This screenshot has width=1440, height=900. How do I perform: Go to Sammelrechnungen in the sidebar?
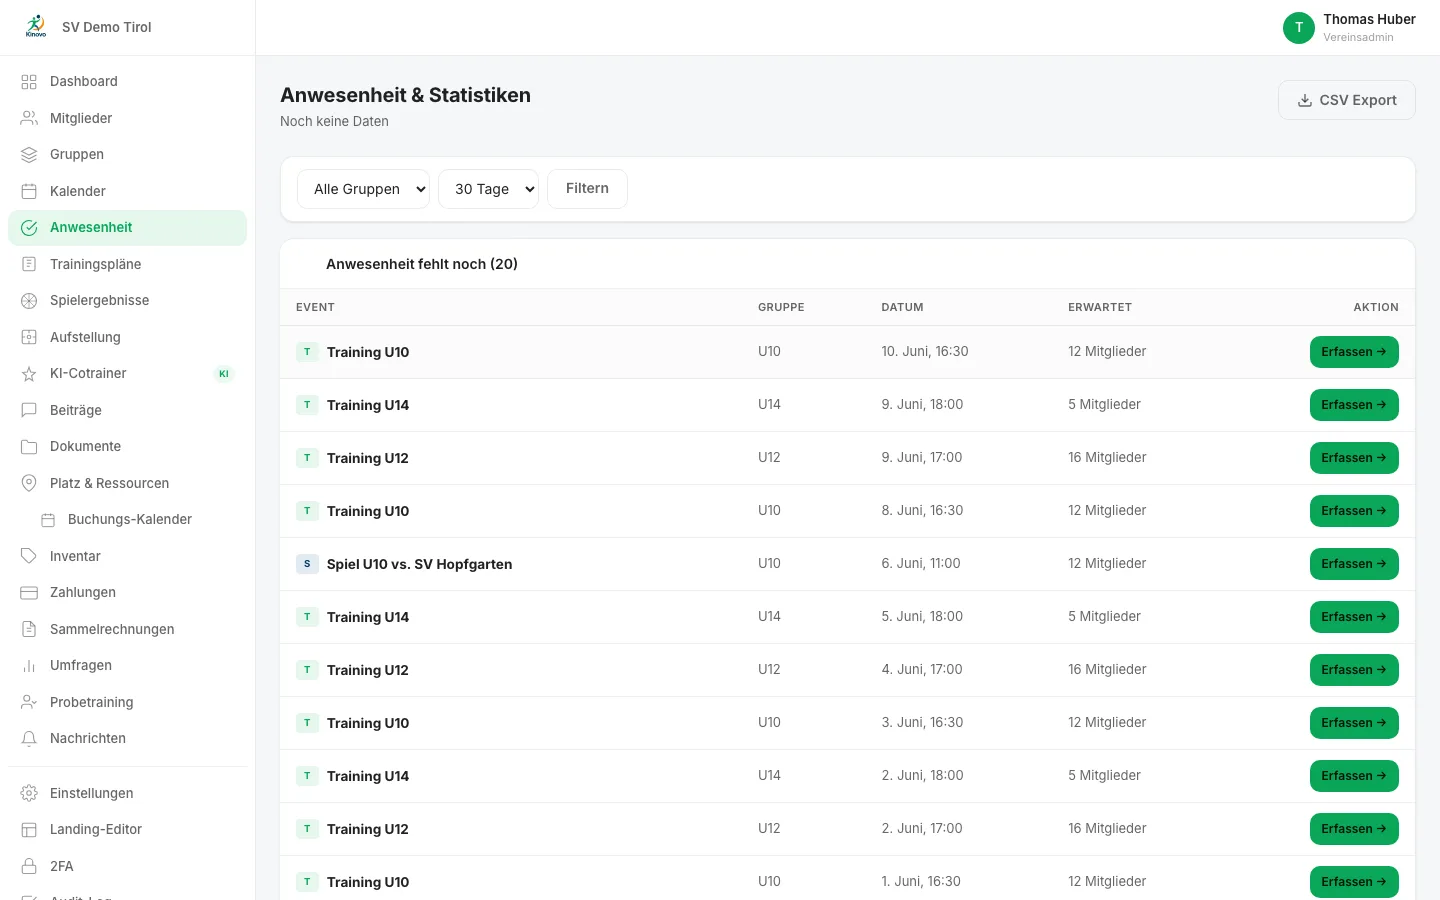[127, 629]
